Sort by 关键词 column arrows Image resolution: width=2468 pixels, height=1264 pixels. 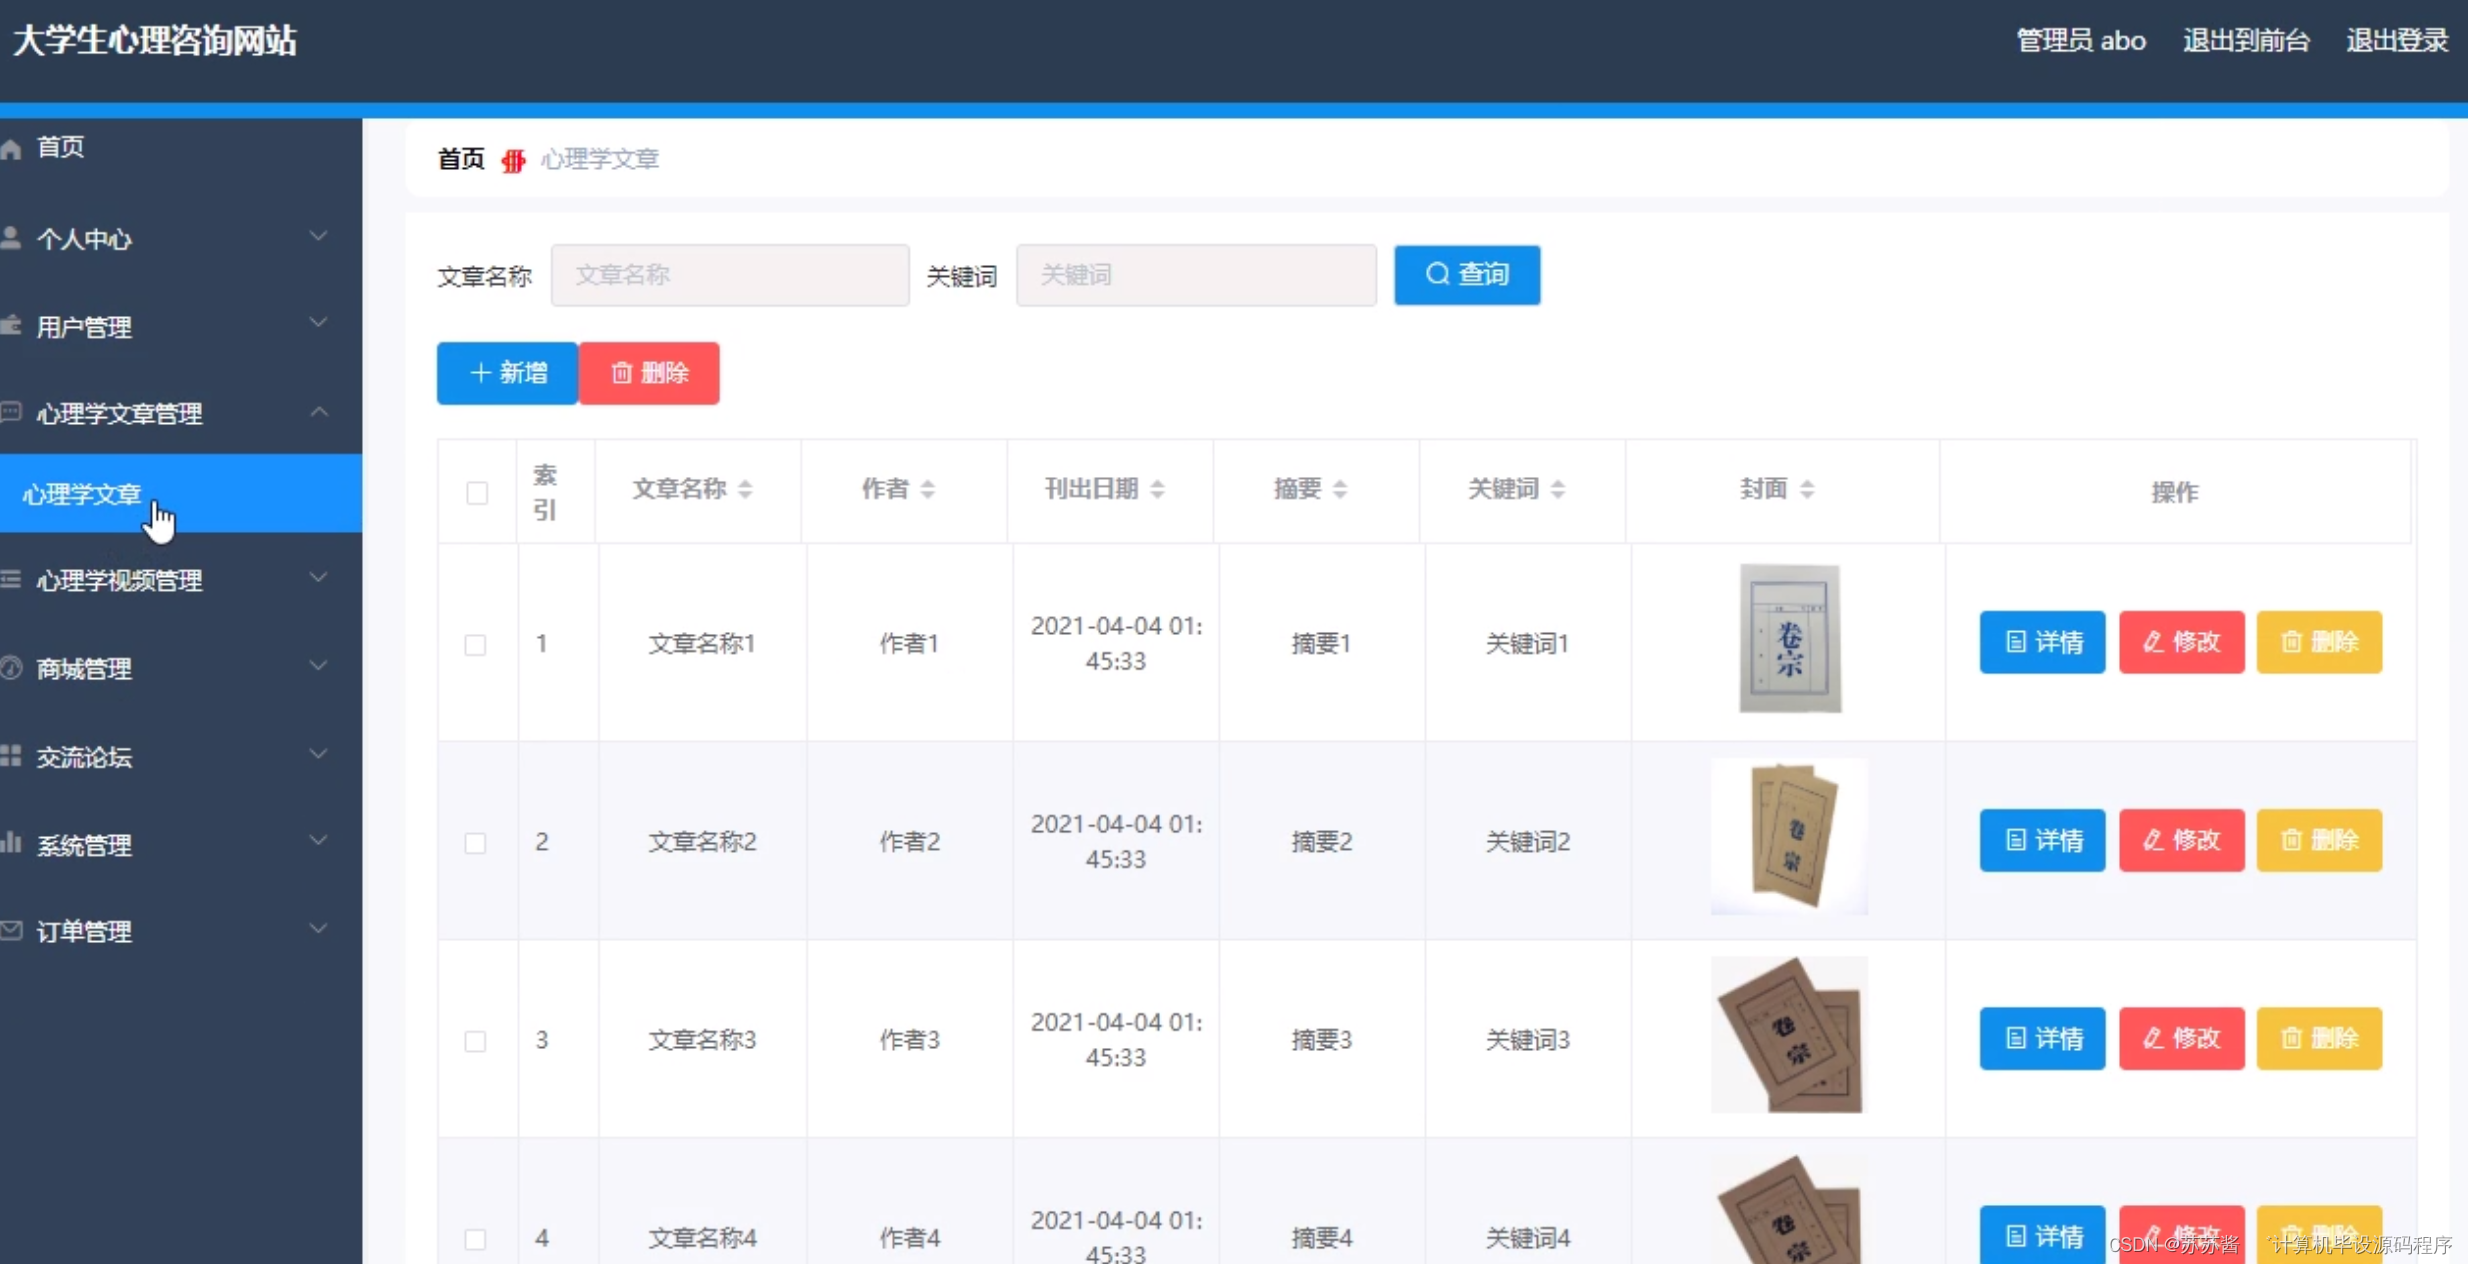1557,489
